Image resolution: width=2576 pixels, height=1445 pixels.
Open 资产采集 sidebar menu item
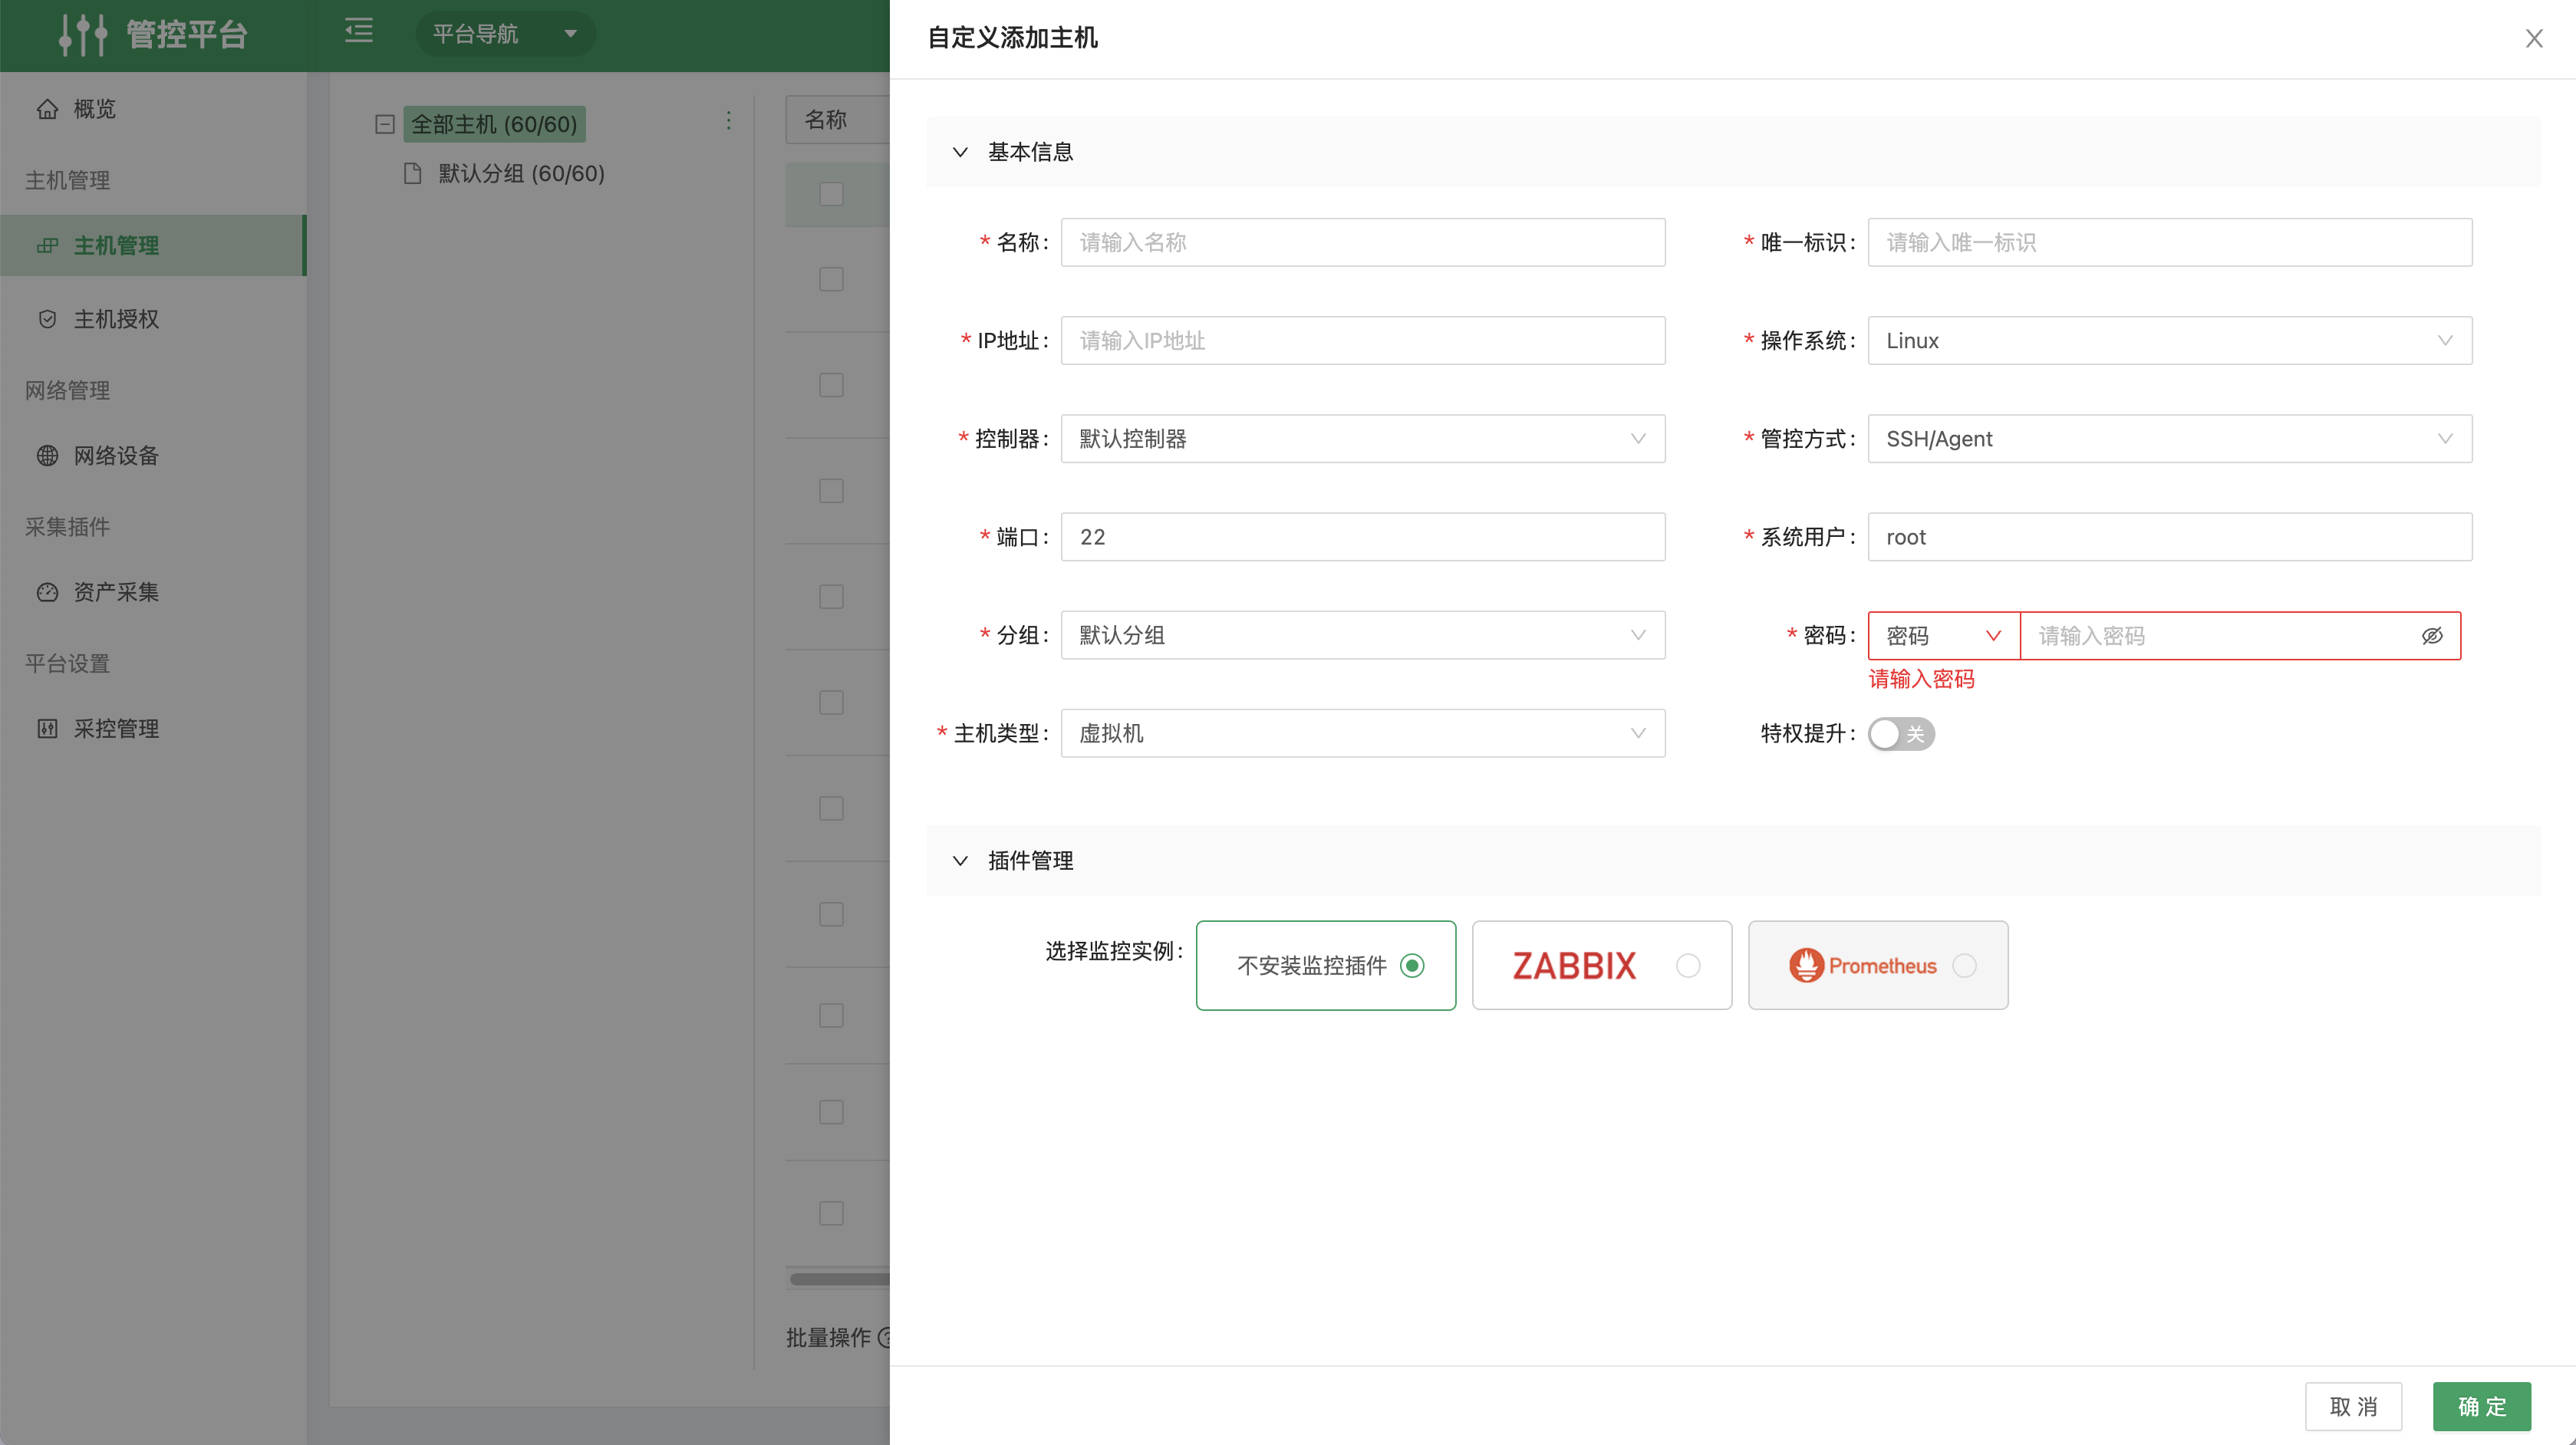(153, 592)
